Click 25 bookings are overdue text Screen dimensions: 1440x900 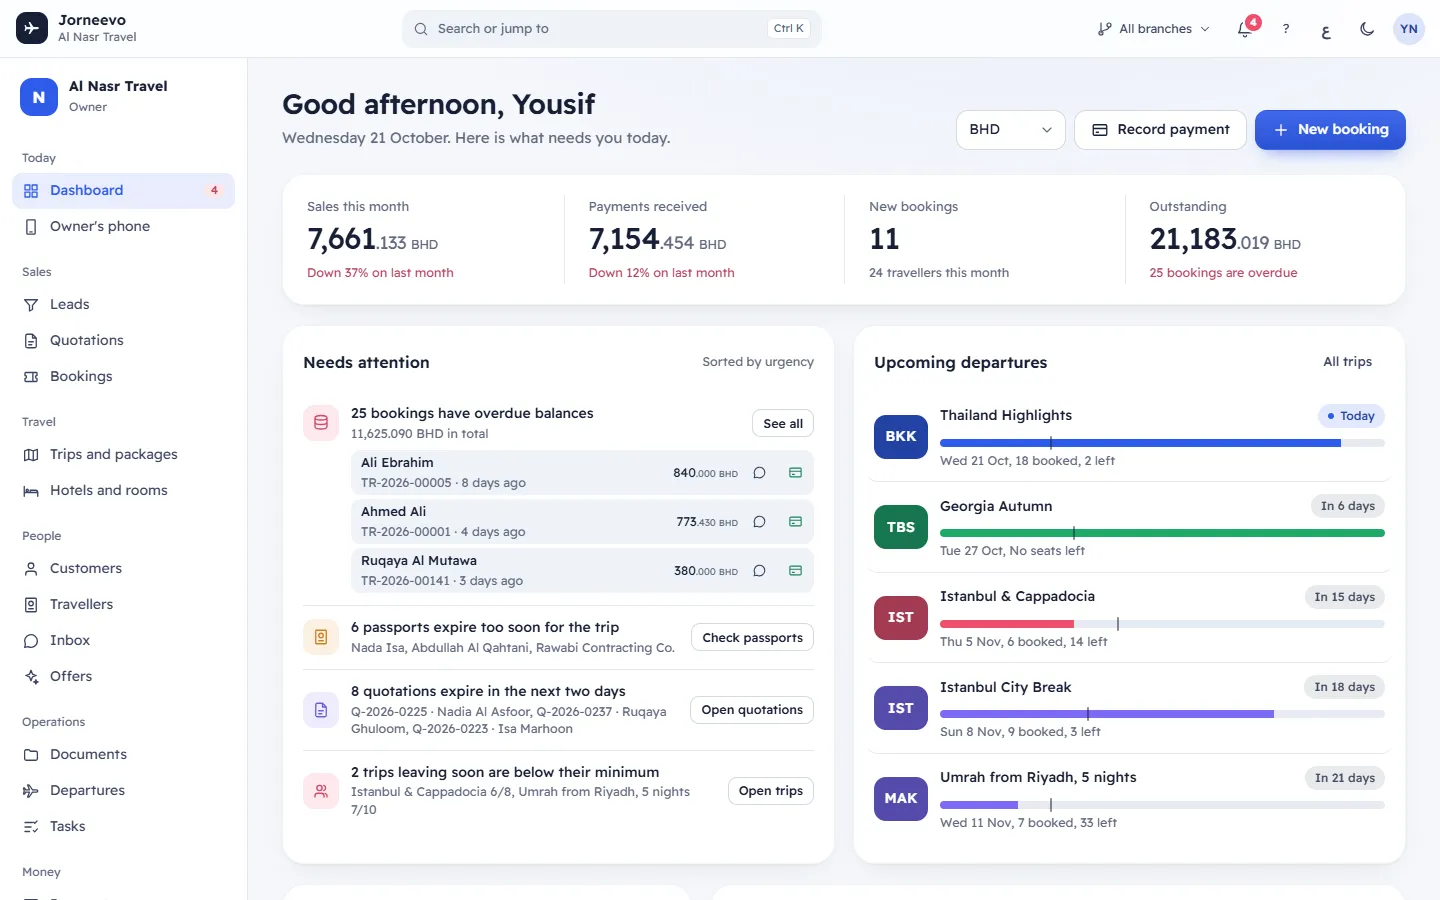pyautogui.click(x=1223, y=273)
